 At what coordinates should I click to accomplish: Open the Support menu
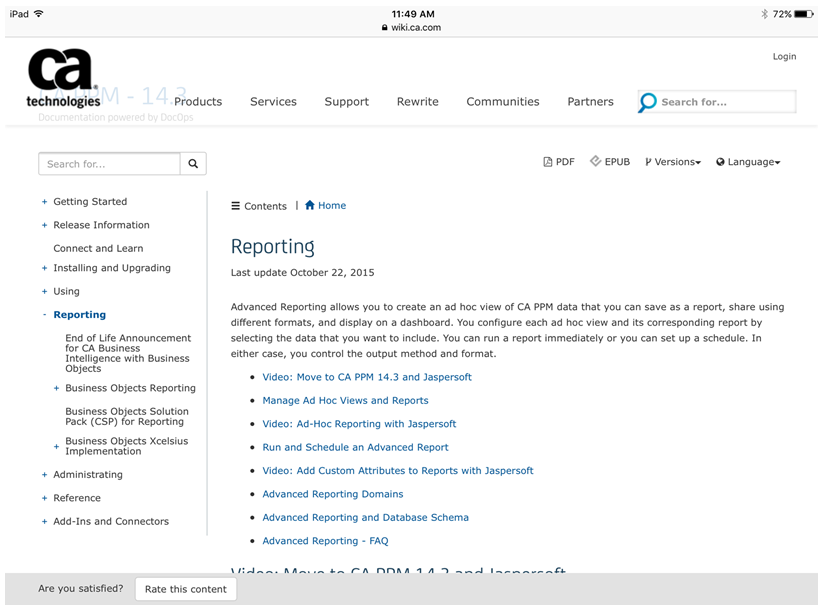pyautogui.click(x=346, y=101)
